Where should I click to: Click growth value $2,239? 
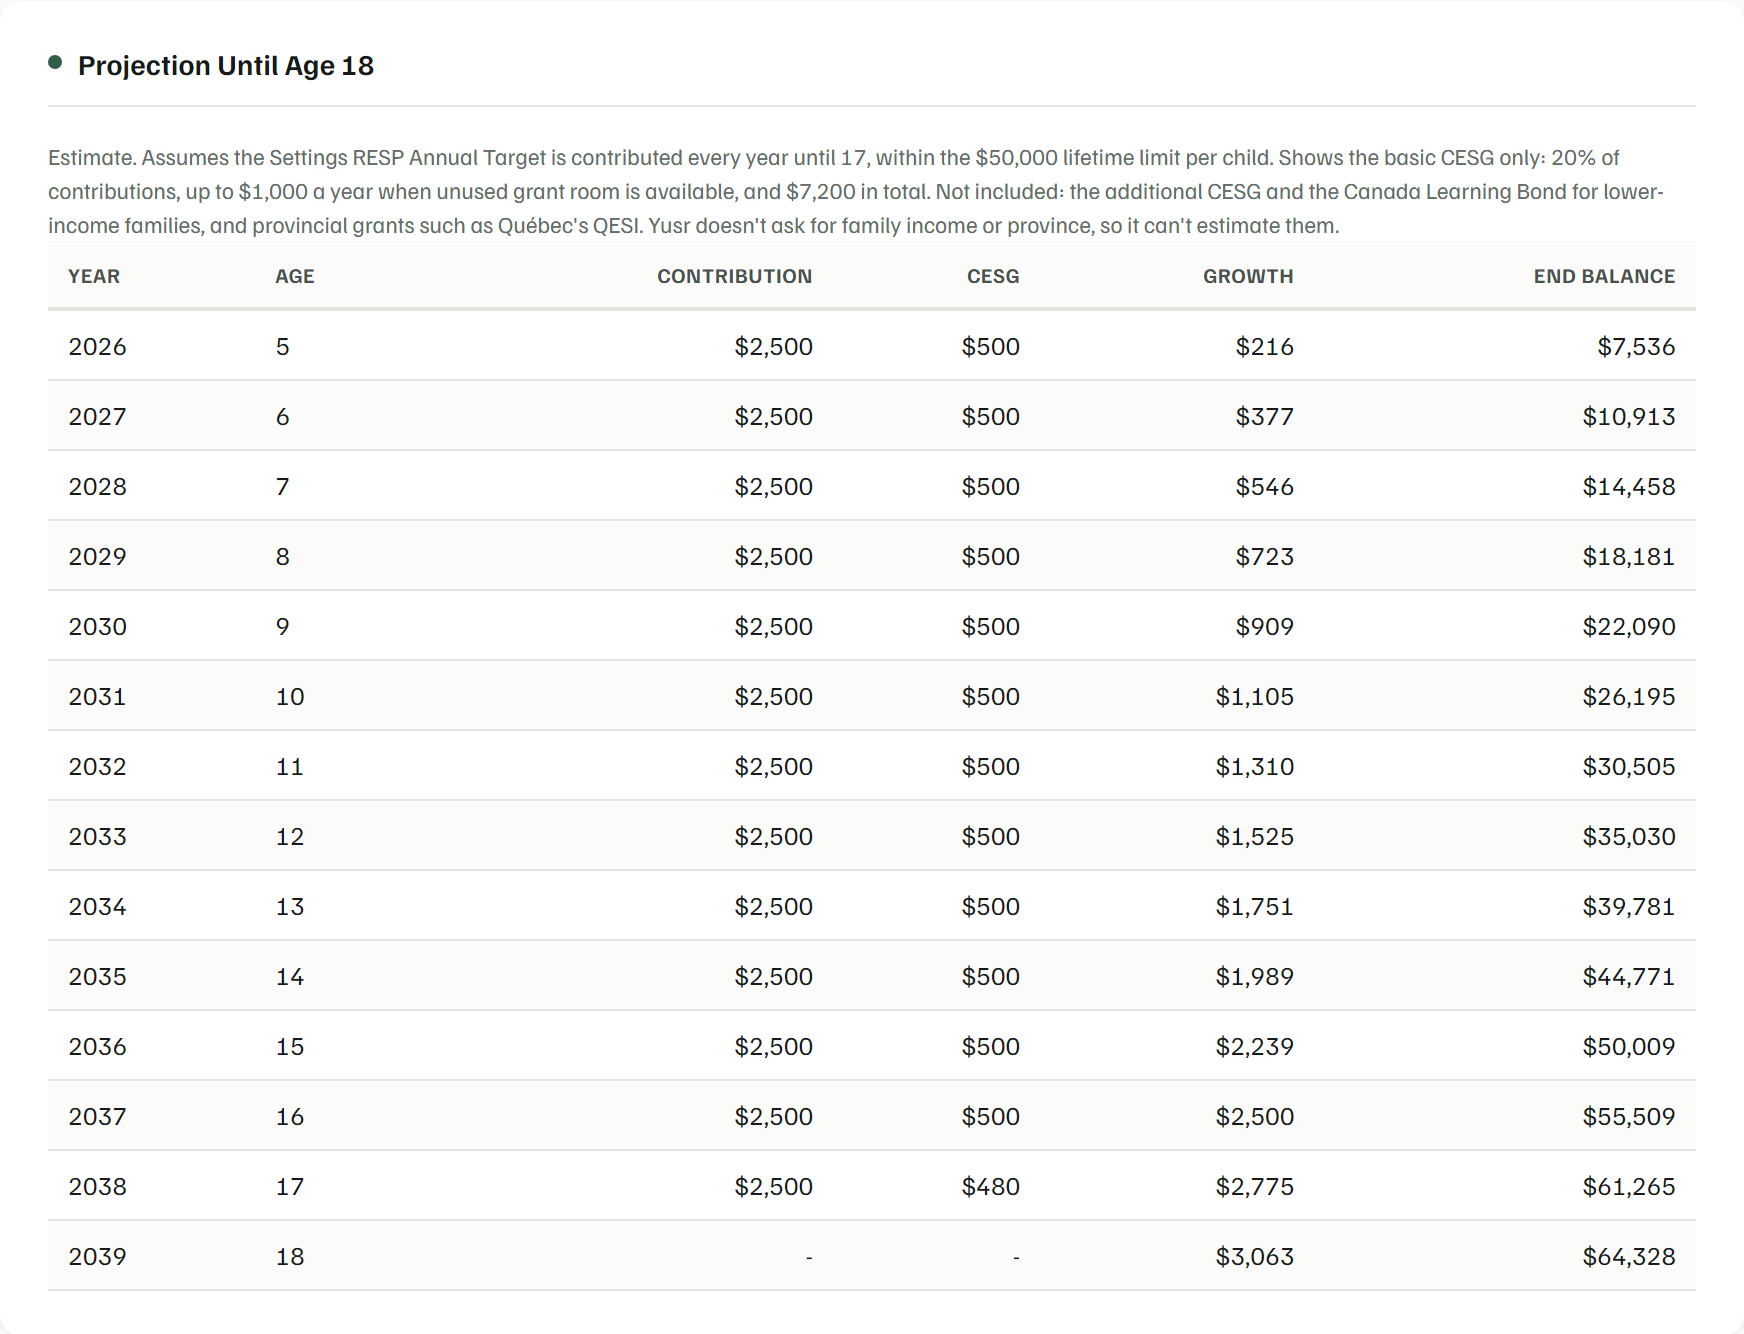(x=1254, y=1047)
